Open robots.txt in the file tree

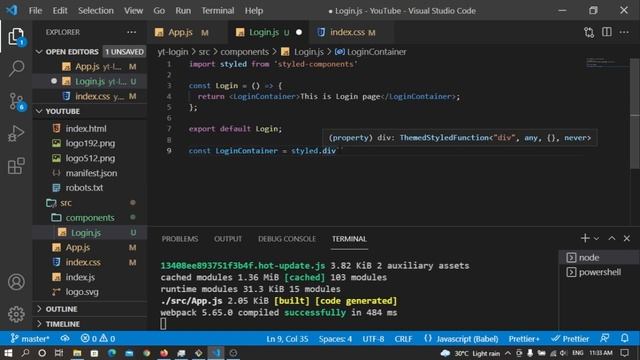click(90, 188)
